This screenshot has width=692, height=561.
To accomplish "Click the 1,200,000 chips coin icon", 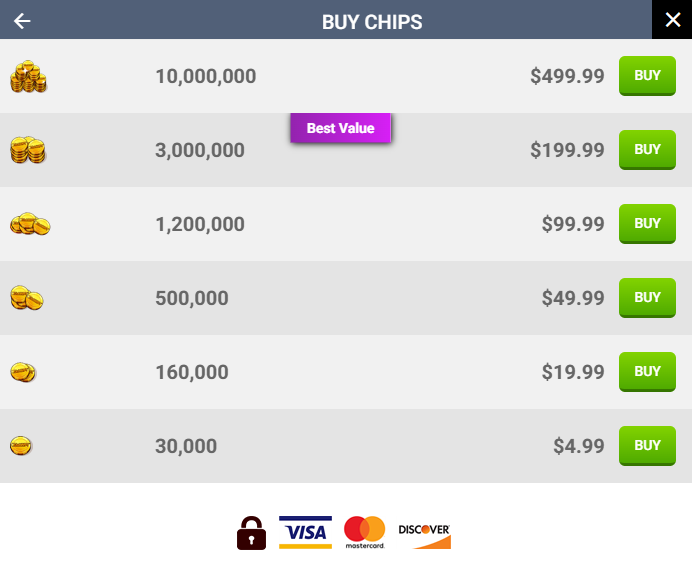I will tap(30, 225).
